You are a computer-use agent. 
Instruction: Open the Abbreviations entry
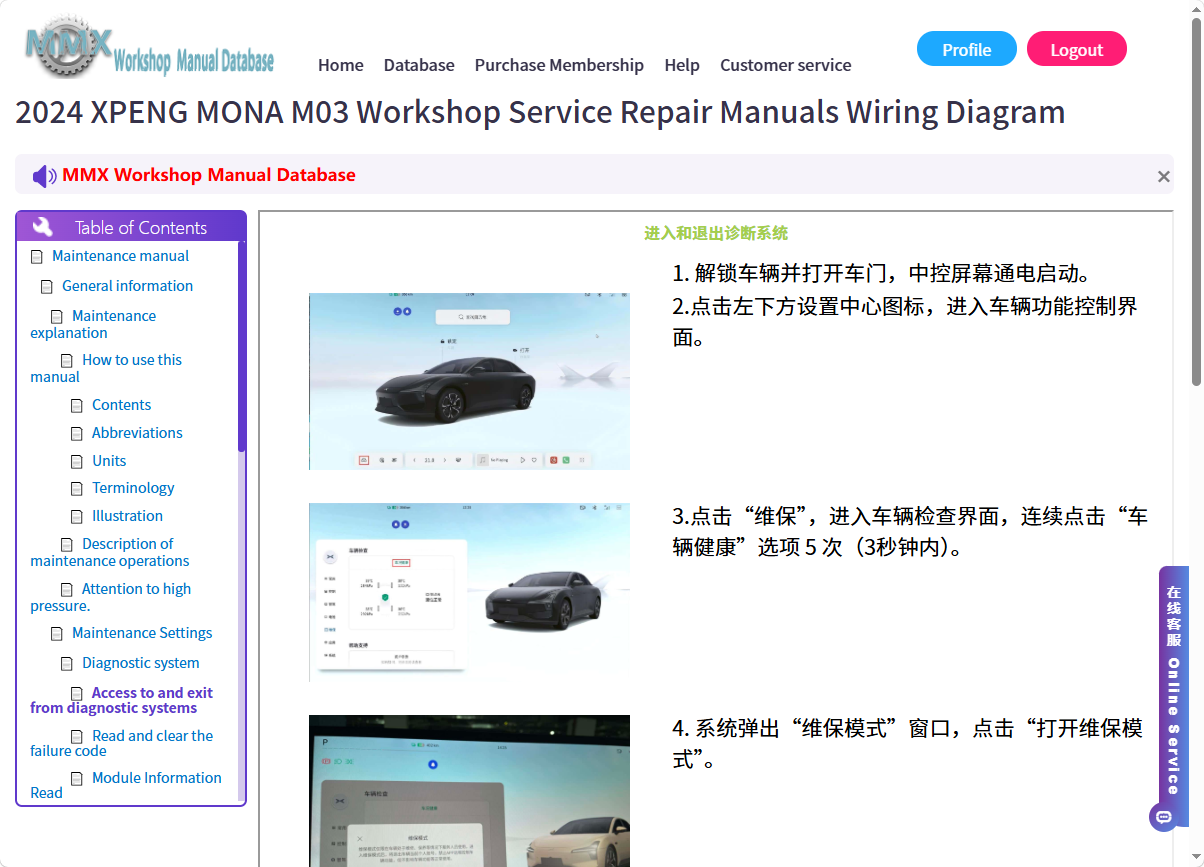[x=137, y=433]
